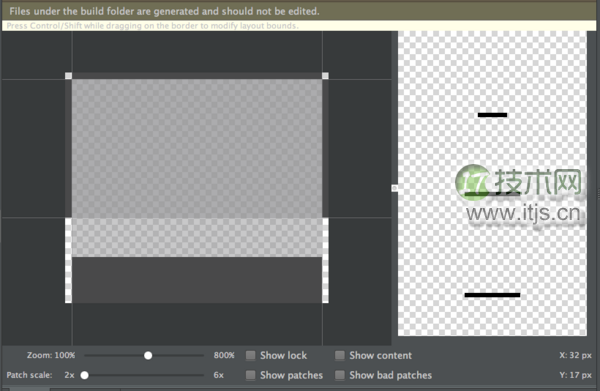The width and height of the screenshot is (600, 391).
Task: Tick the Show patches checkbox
Action: (250, 375)
